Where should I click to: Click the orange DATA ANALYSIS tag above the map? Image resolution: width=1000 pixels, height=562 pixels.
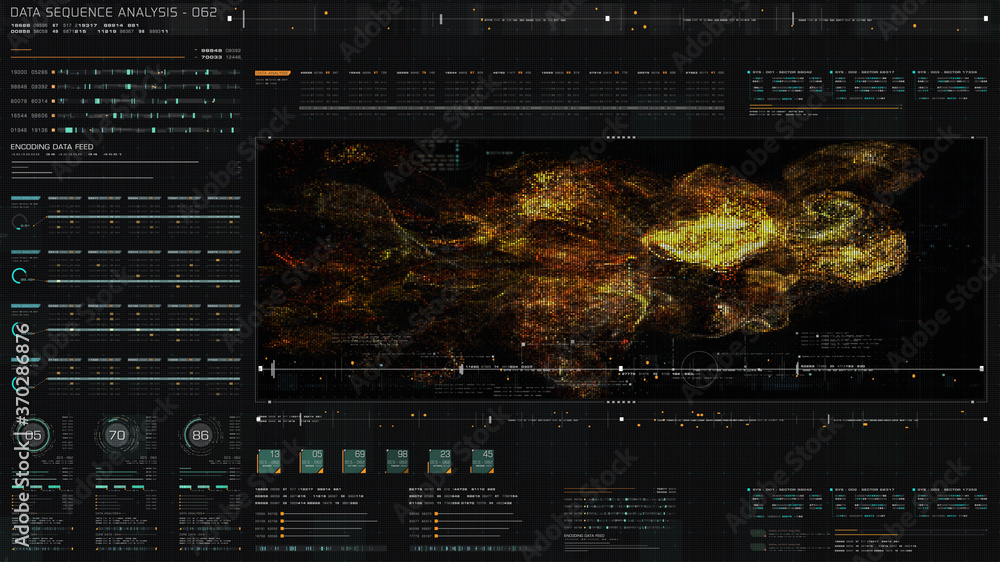272,73
